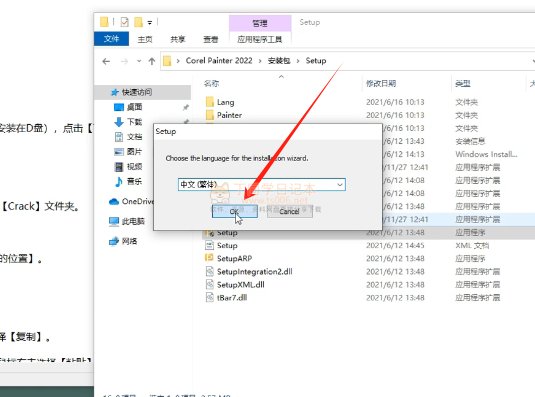Open the 查看 ribbon tab
535x397 pixels.
[x=211, y=39]
